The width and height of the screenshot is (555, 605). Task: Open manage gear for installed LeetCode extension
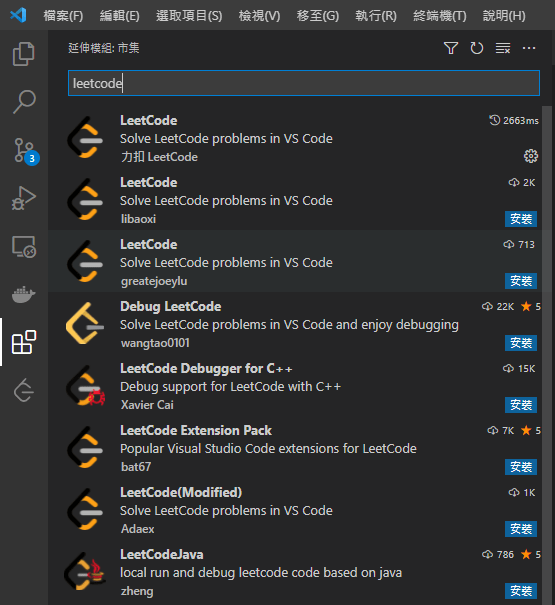click(531, 156)
